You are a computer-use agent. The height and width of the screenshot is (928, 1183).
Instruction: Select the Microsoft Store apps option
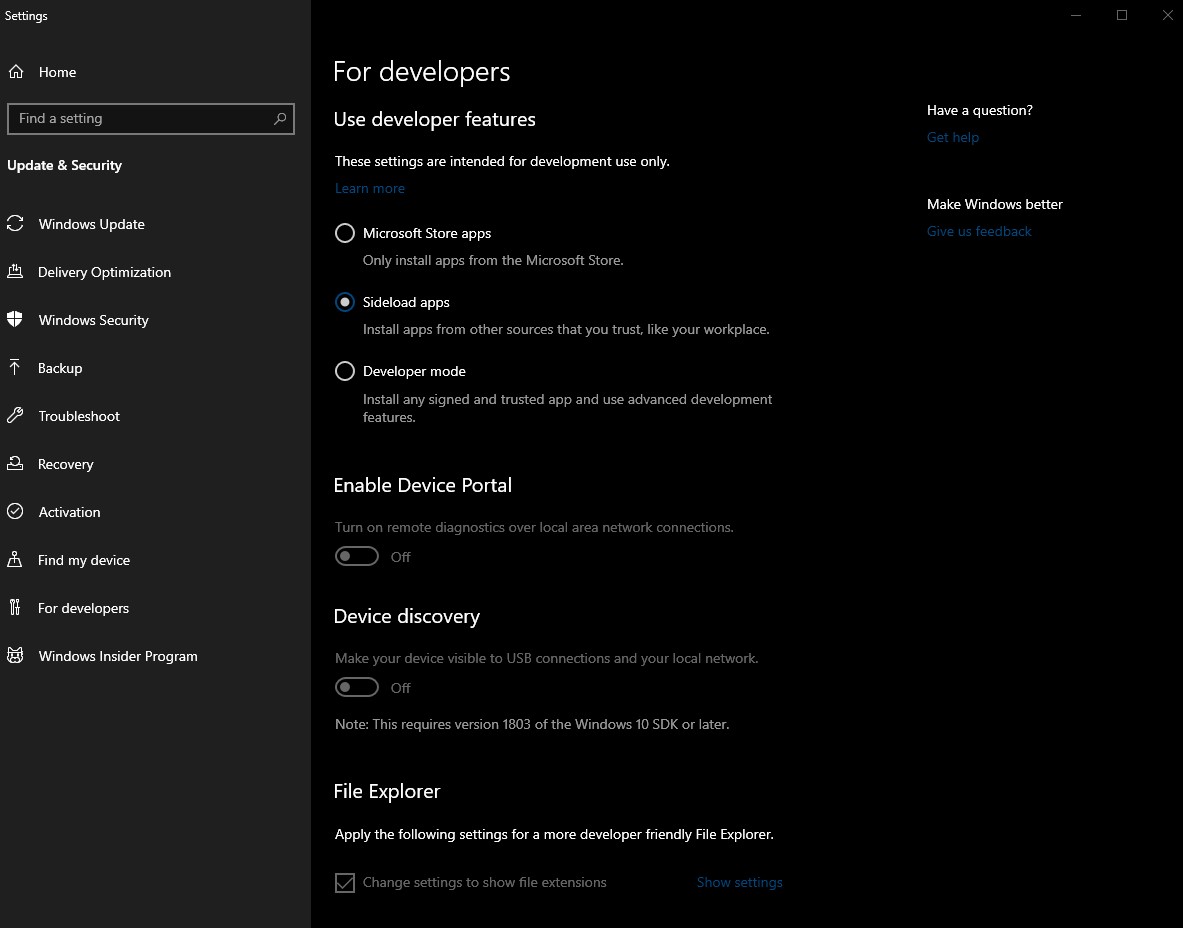pyautogui.click(x=345, y=233)
